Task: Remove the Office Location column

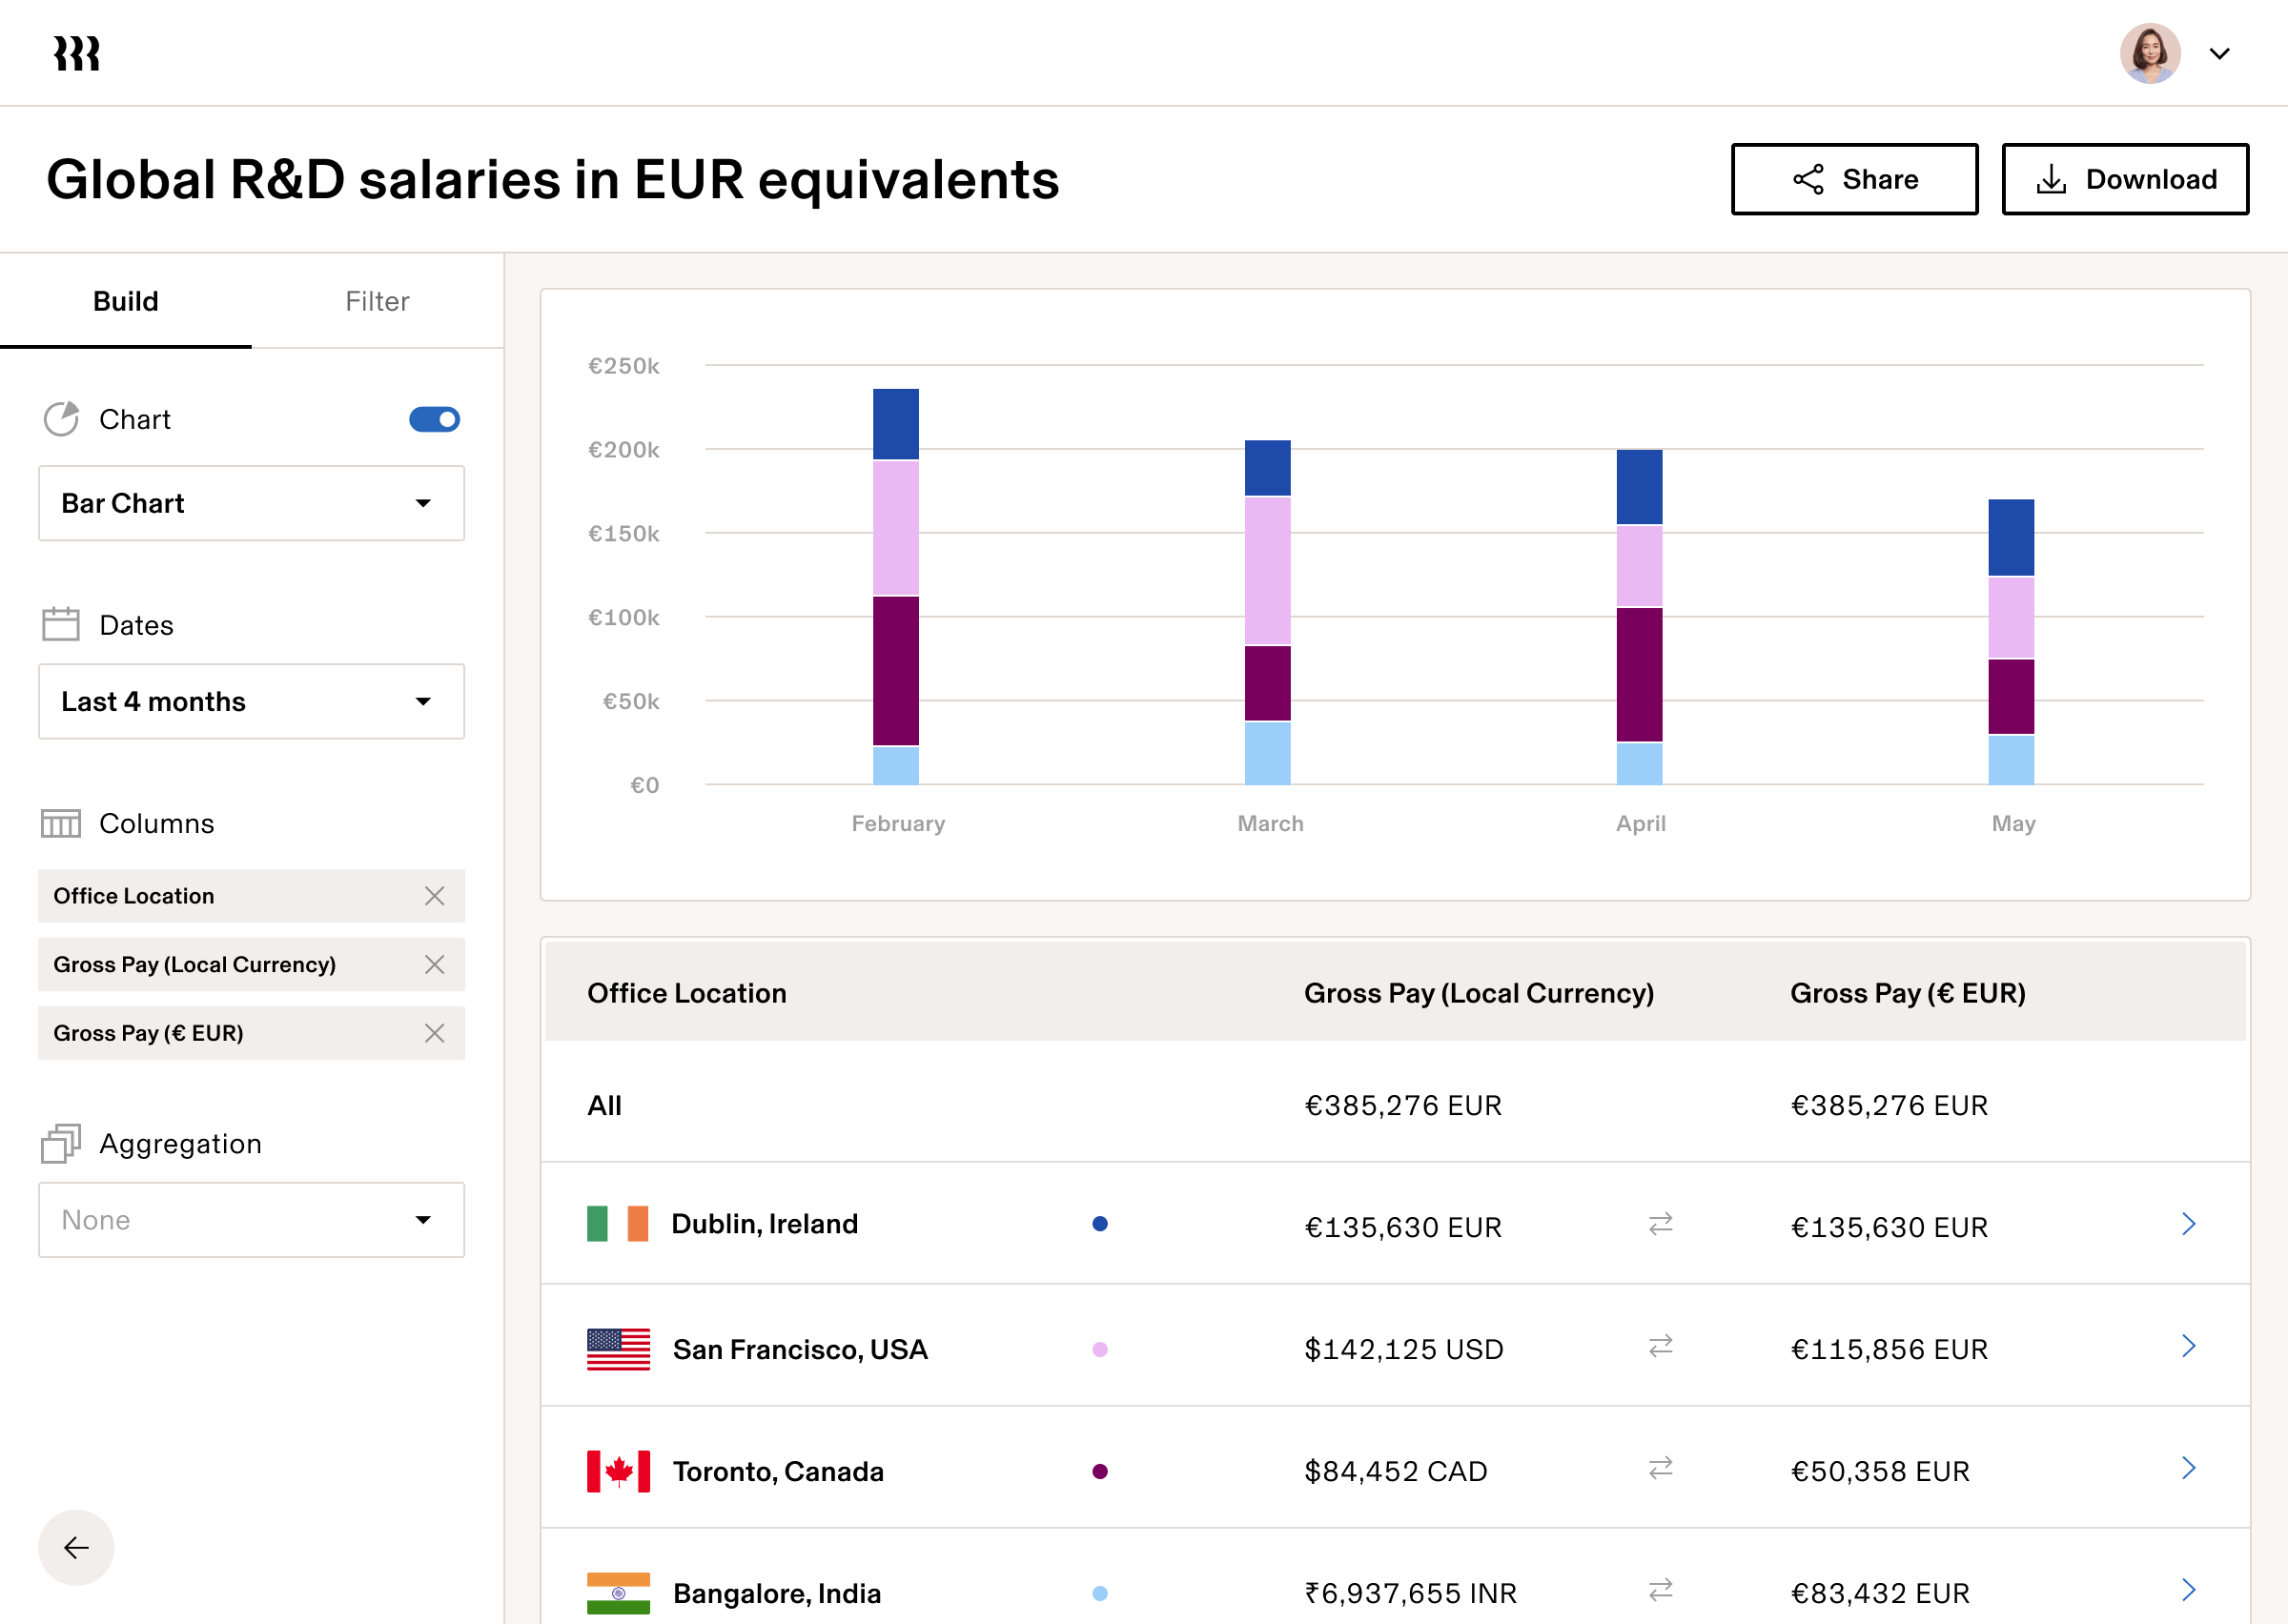Action: coord(435,896)
